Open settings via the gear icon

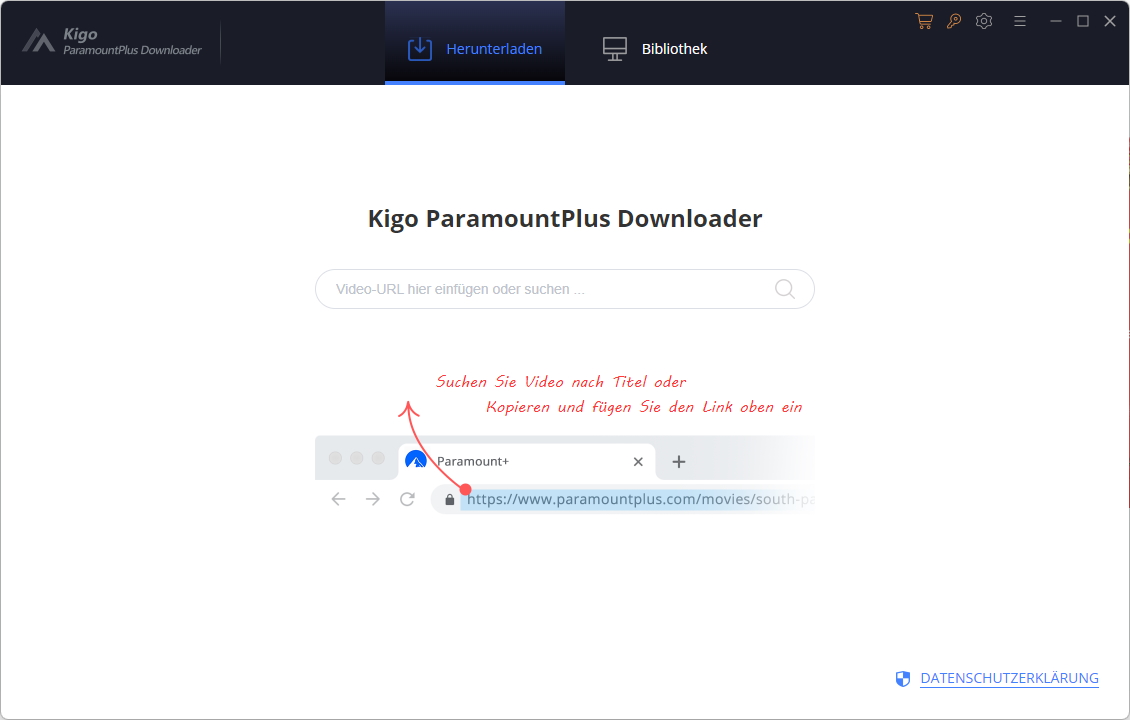(x=984, y=21)
